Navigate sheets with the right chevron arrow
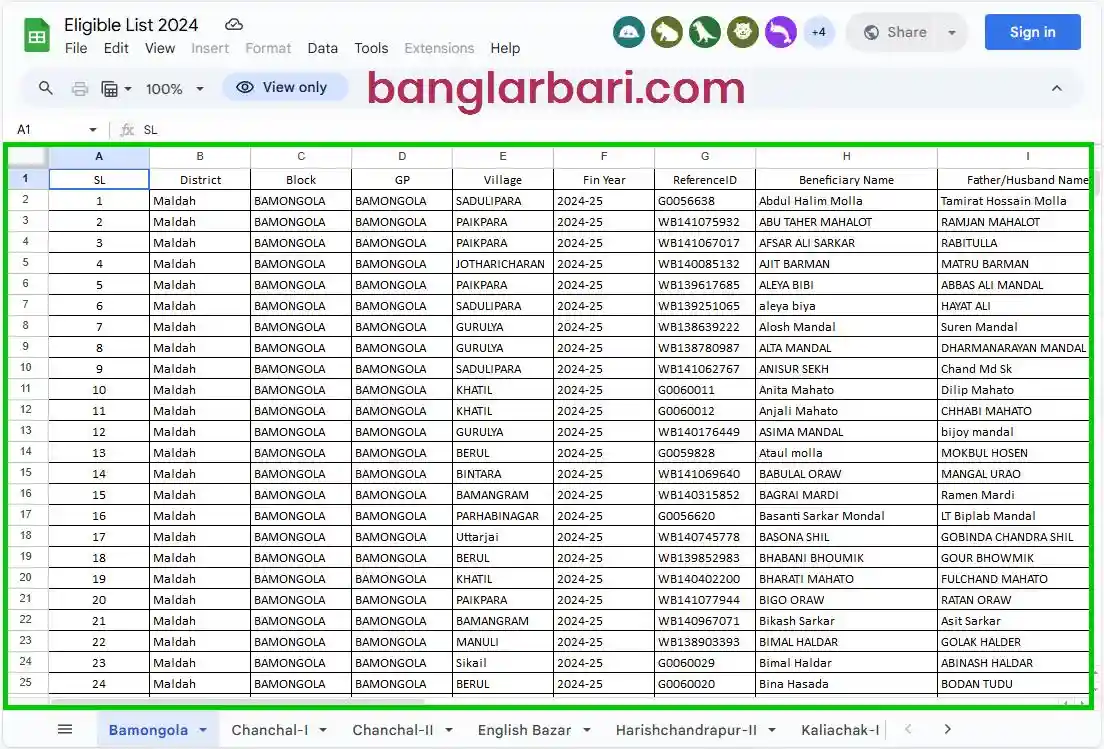 pyautogui.click(x=946, y=729)
